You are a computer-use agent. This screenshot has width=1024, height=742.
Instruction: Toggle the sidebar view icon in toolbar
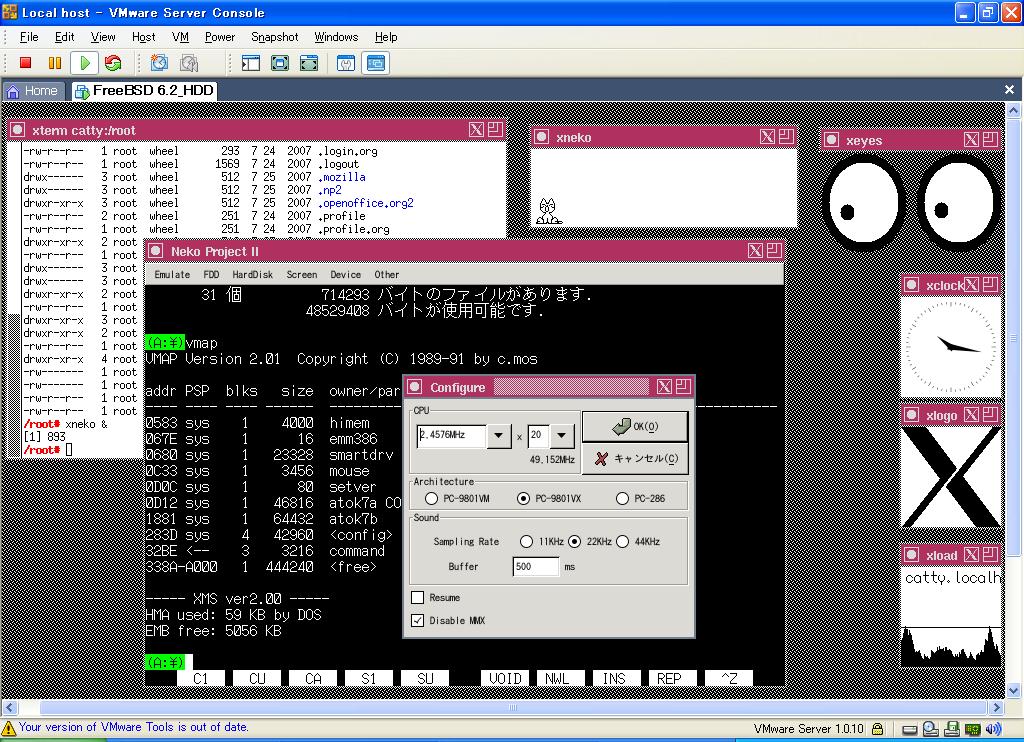tap(251, 63)
